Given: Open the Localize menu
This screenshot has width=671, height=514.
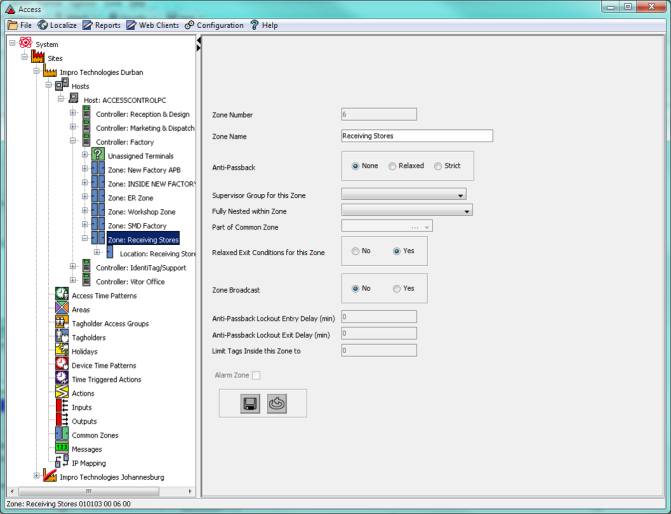Looking at the screenshot, I should click(x=57, y=25).
